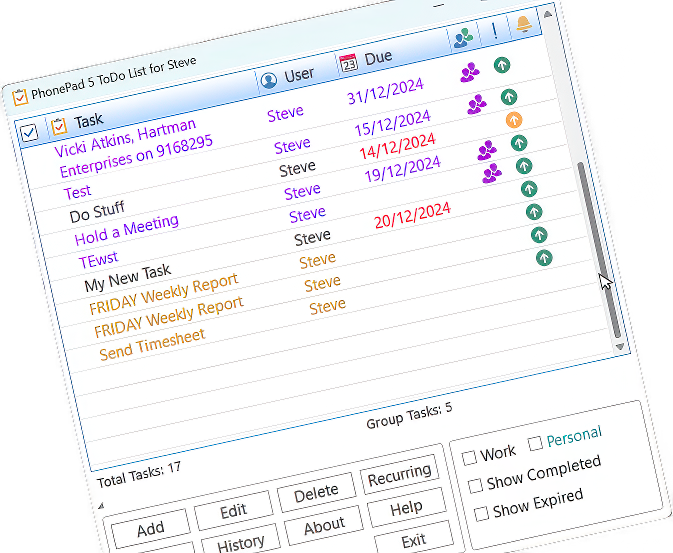Click the reminder bell column header
The height and width of the screenshot is (553, 673).
pos(524,24)
